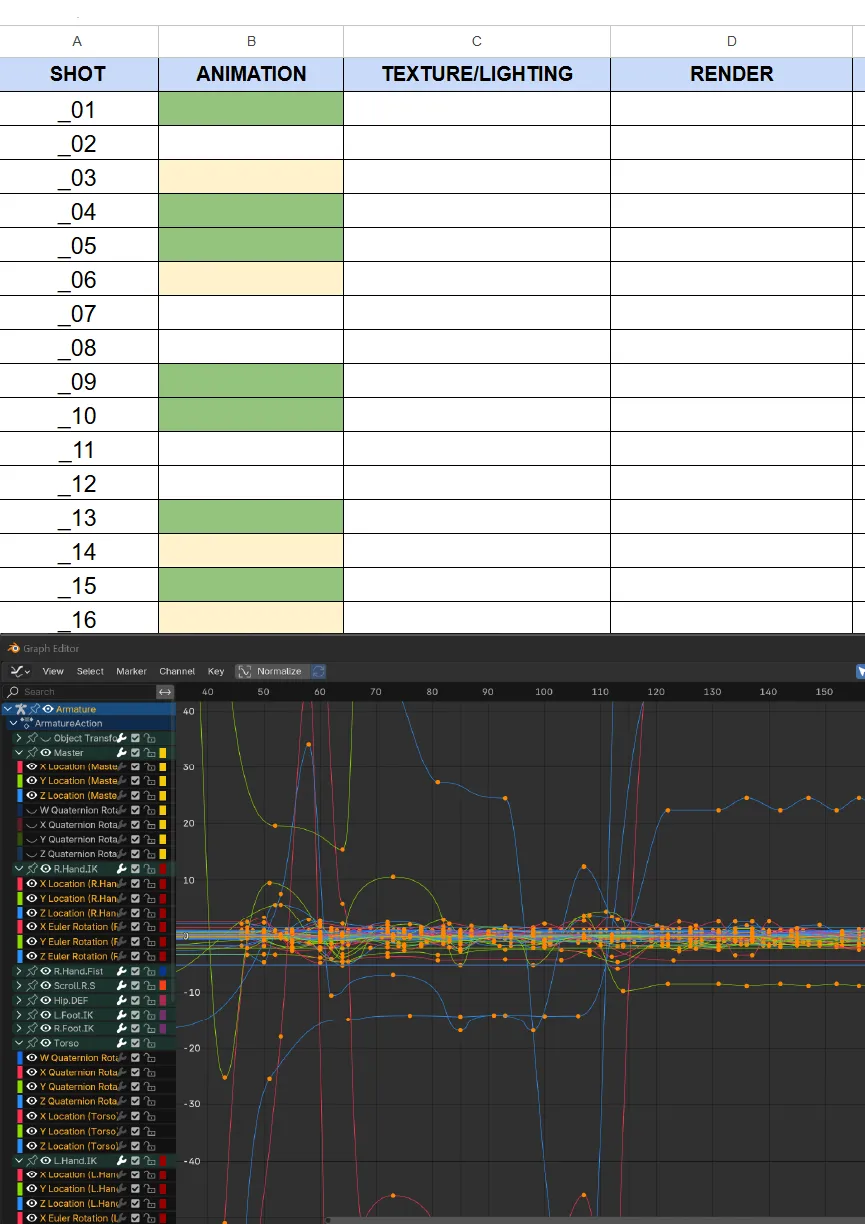
Task: Hide the Y Location (Master) curve via eye
Action: (32, 781)
